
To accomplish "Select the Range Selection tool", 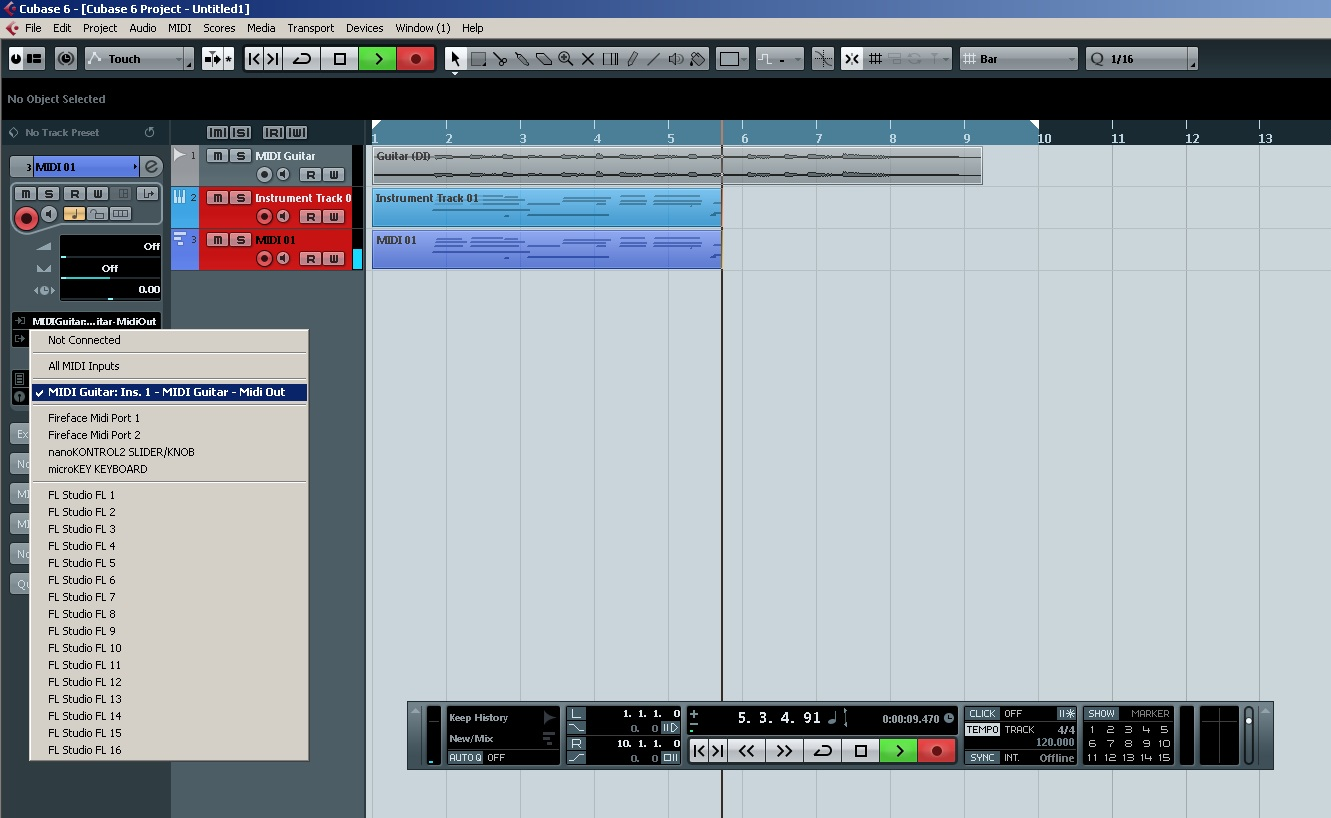I will 478,59.
